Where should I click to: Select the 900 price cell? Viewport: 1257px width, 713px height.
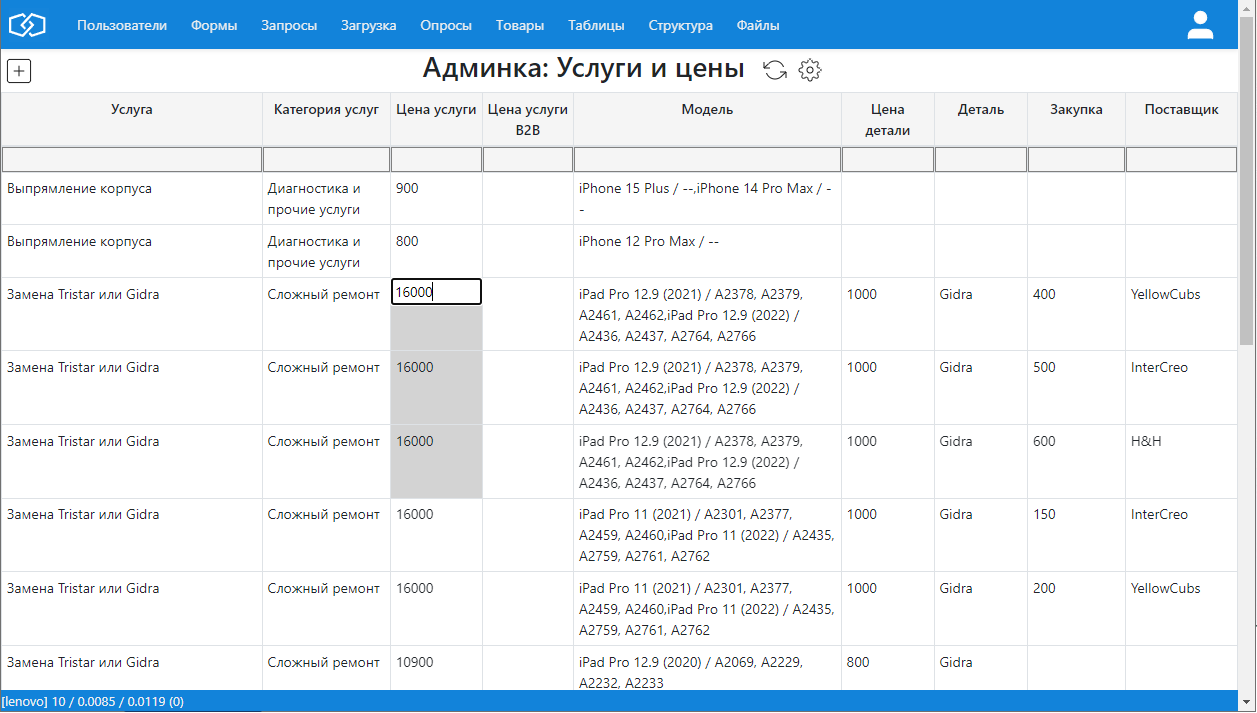pyautogui.click(x=436, y=198)
